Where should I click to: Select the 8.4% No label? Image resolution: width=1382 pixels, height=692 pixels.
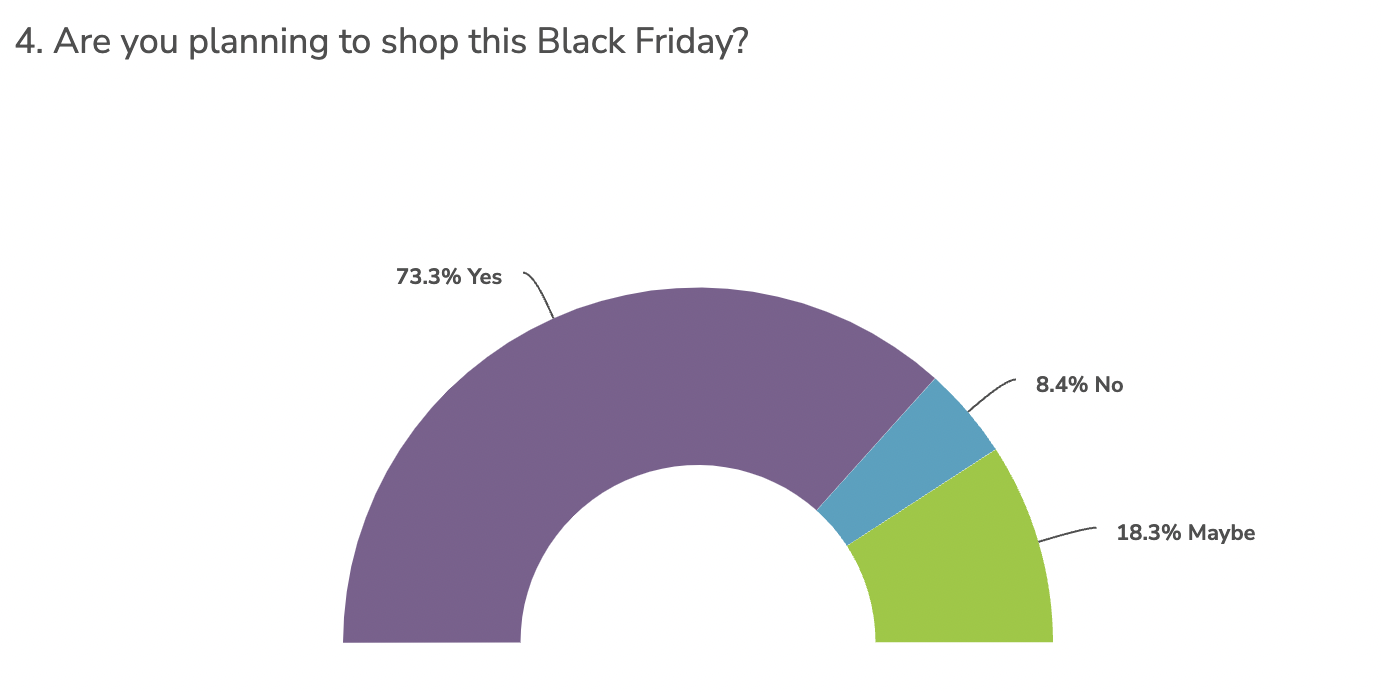pyautogui.click(x=1079, y=384)
